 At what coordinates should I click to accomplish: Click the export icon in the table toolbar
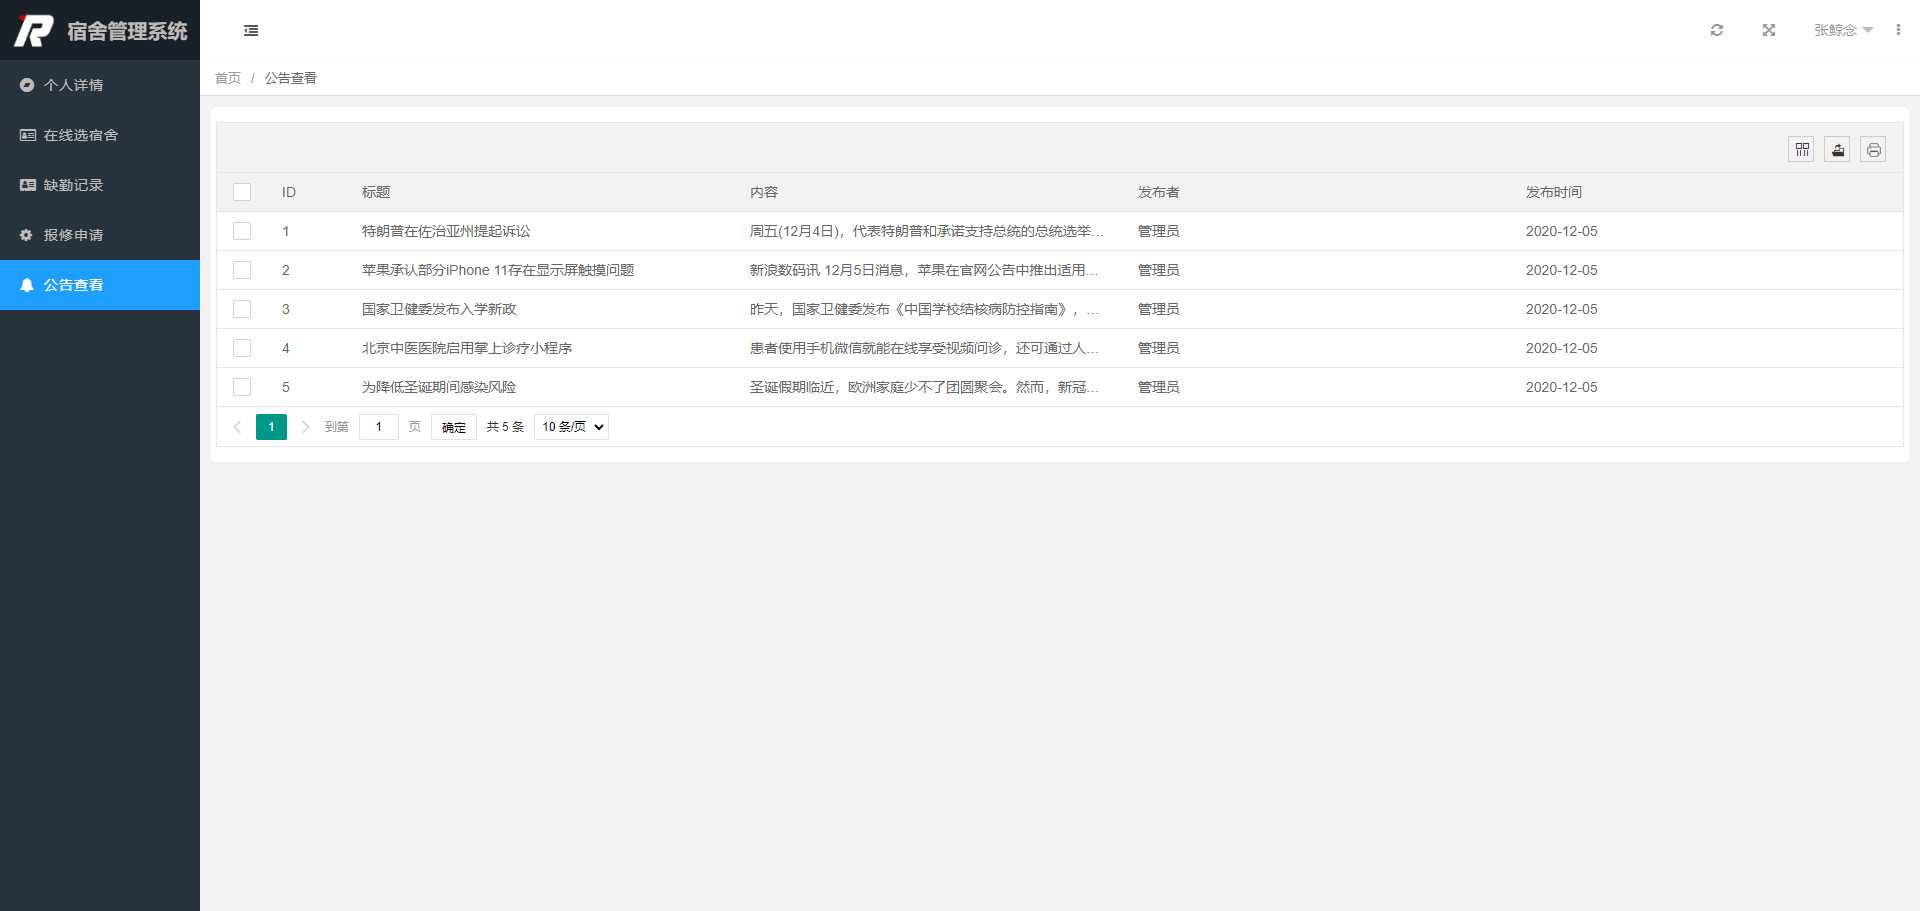point(1838,150)
